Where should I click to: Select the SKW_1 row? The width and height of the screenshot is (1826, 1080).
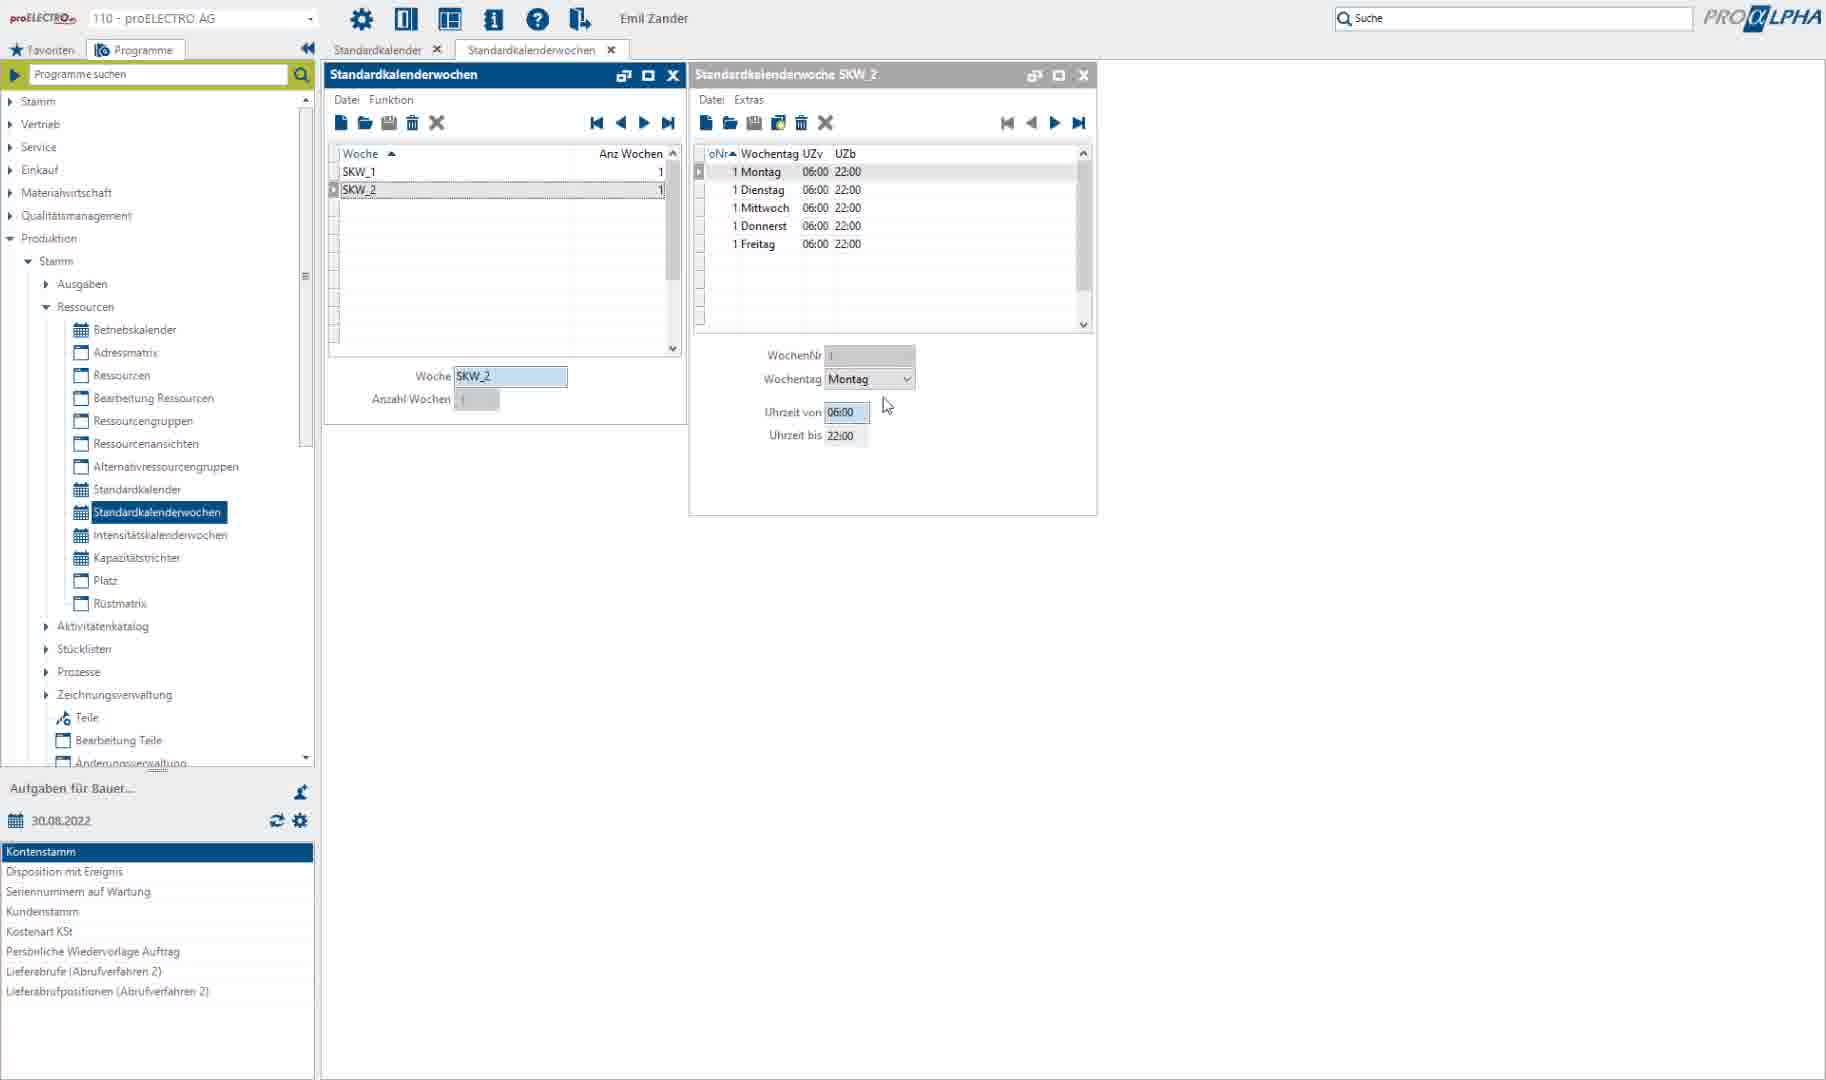(502, 172)
